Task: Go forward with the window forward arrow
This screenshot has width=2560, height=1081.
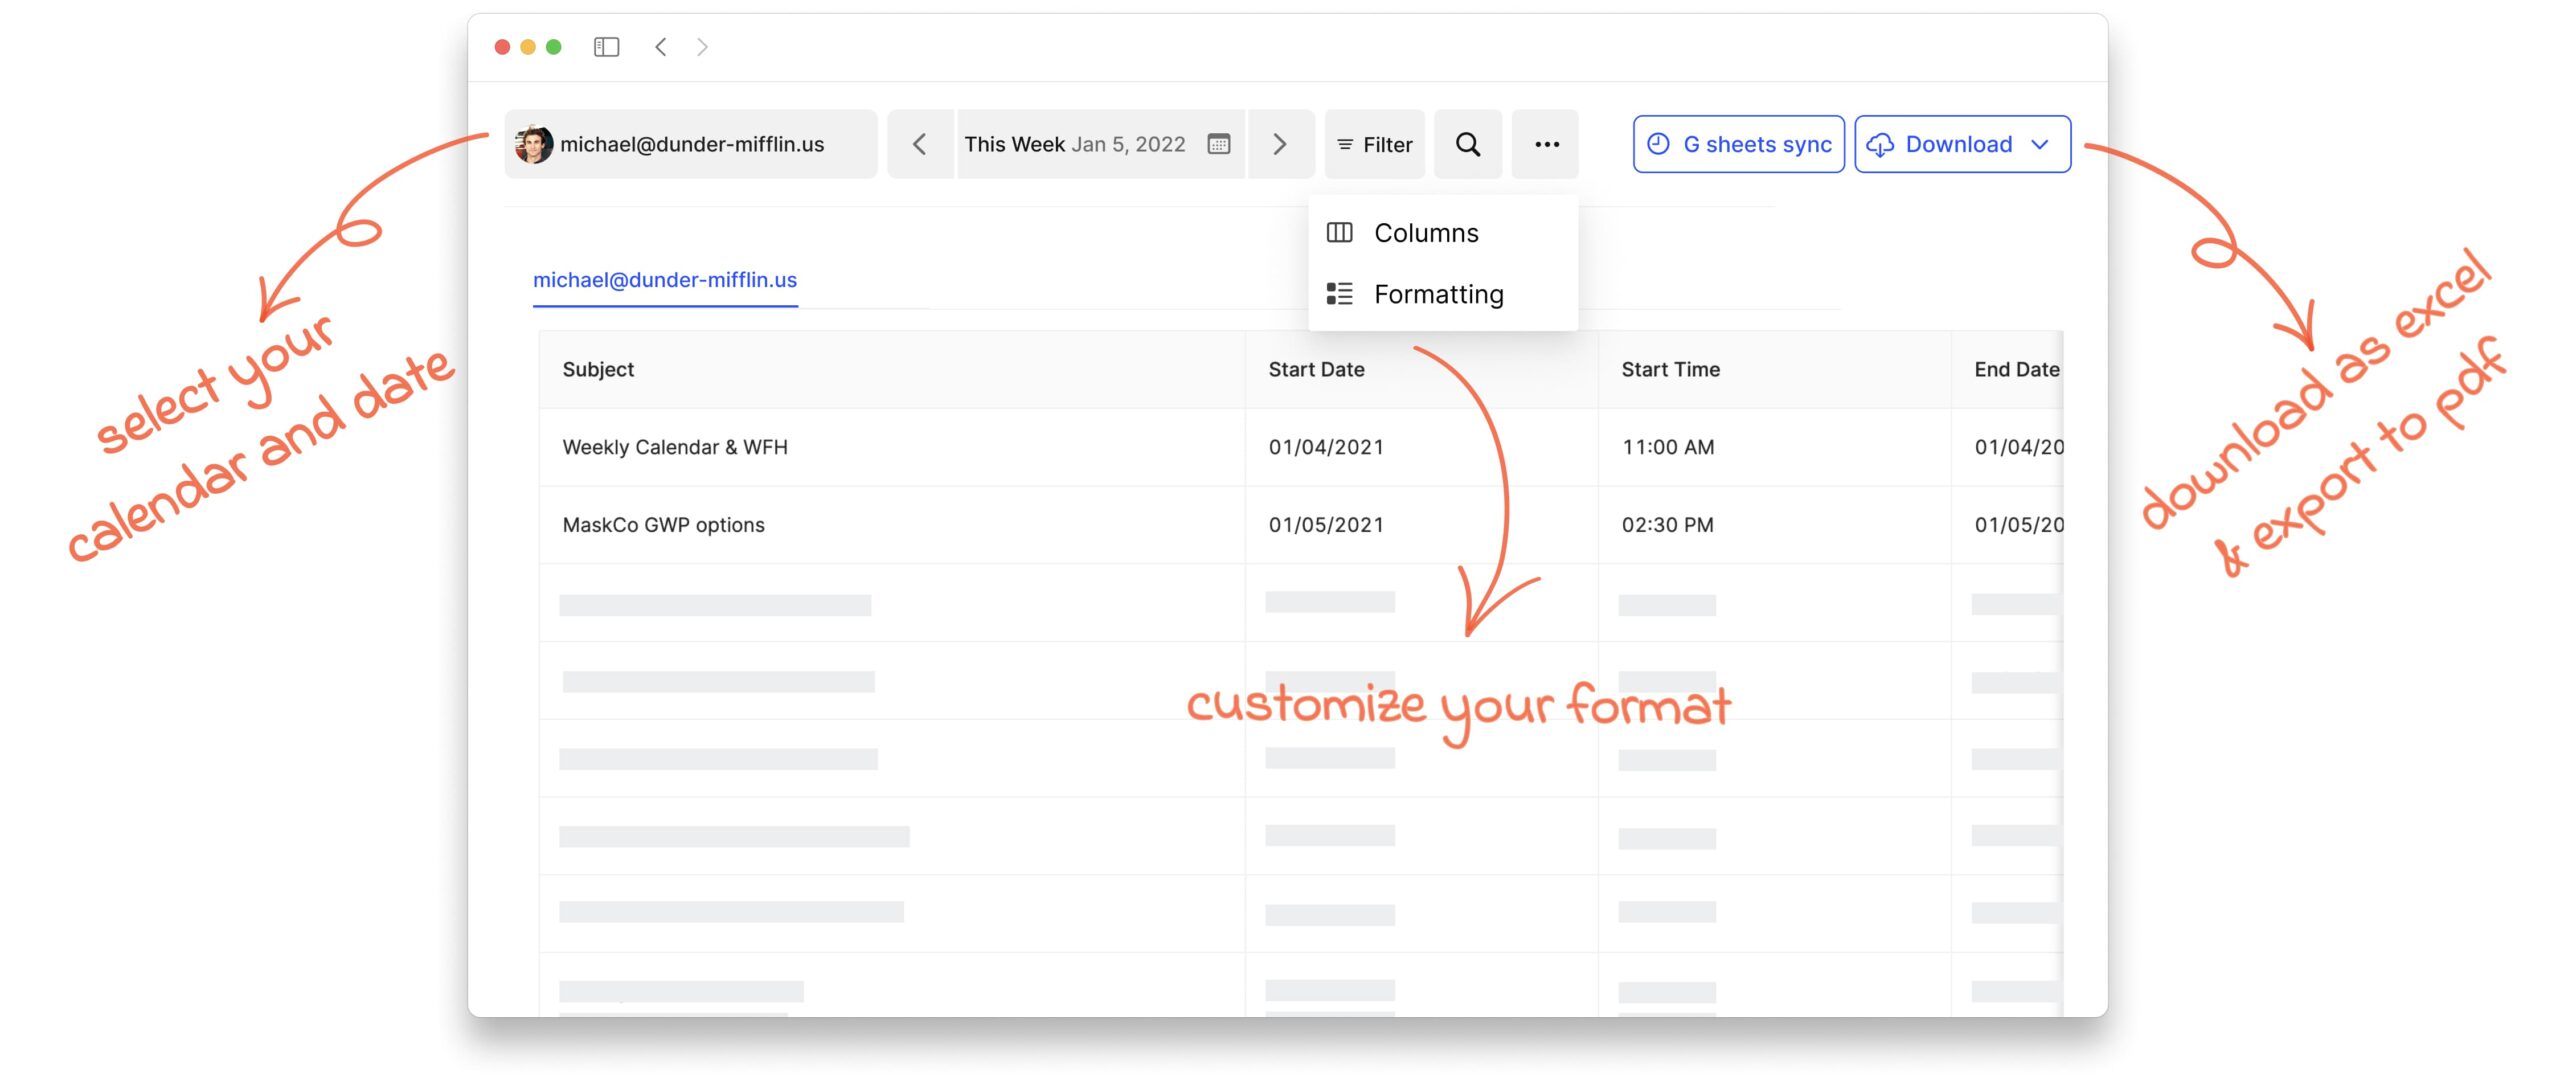Action: point(702,47)
